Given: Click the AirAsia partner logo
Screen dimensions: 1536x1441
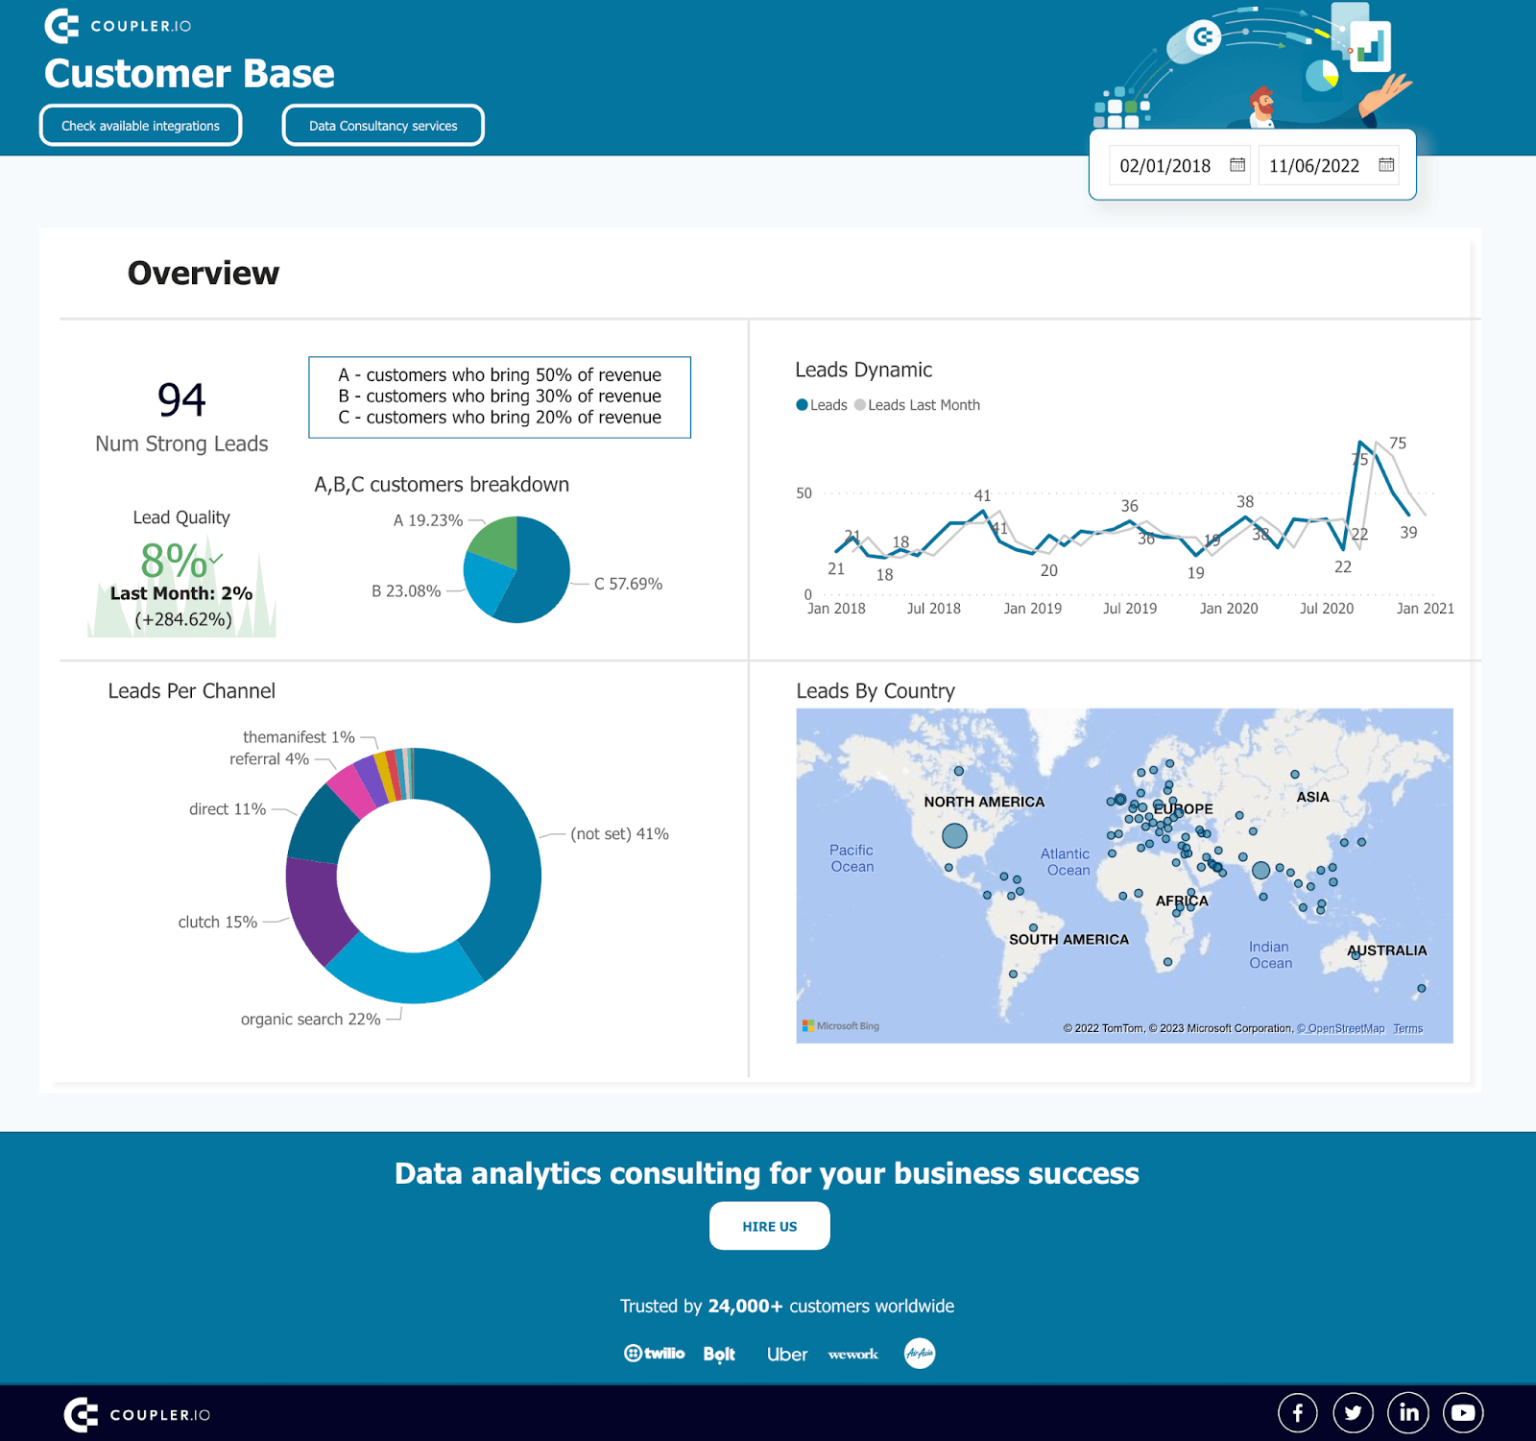Looking at the screenshot, I should [918, 1353].
